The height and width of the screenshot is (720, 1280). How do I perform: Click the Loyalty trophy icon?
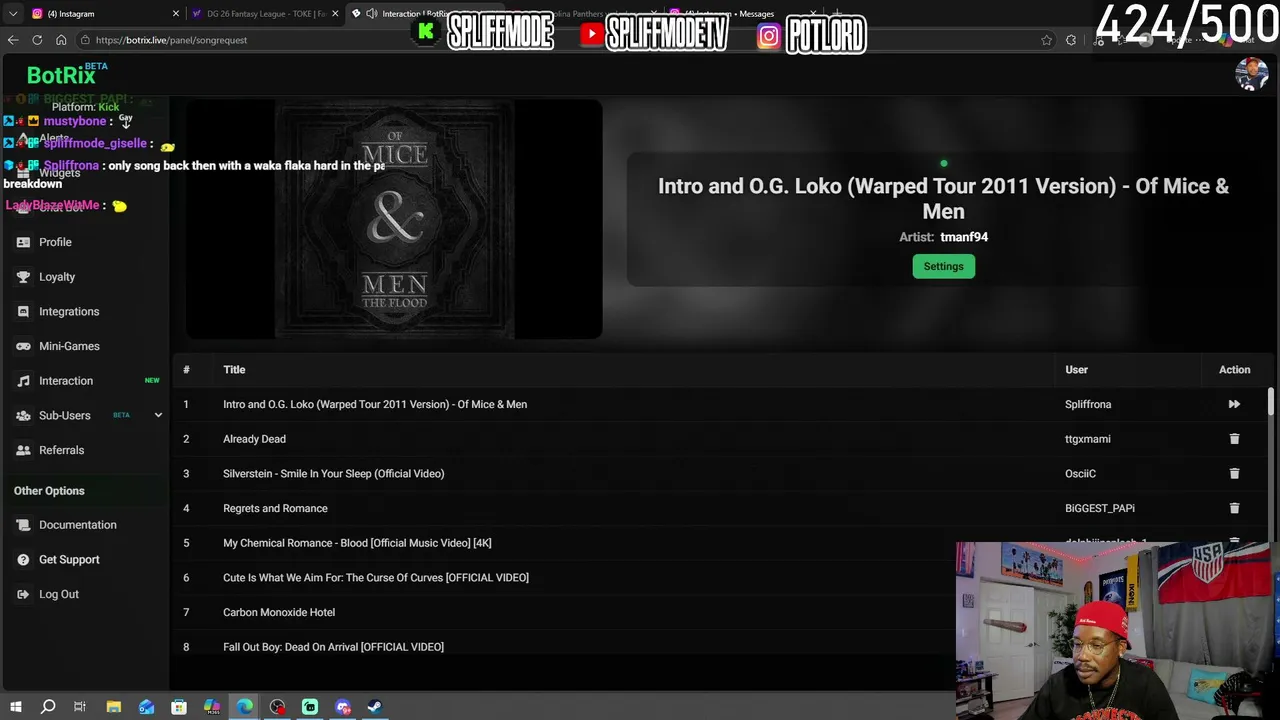coord(23,277)
